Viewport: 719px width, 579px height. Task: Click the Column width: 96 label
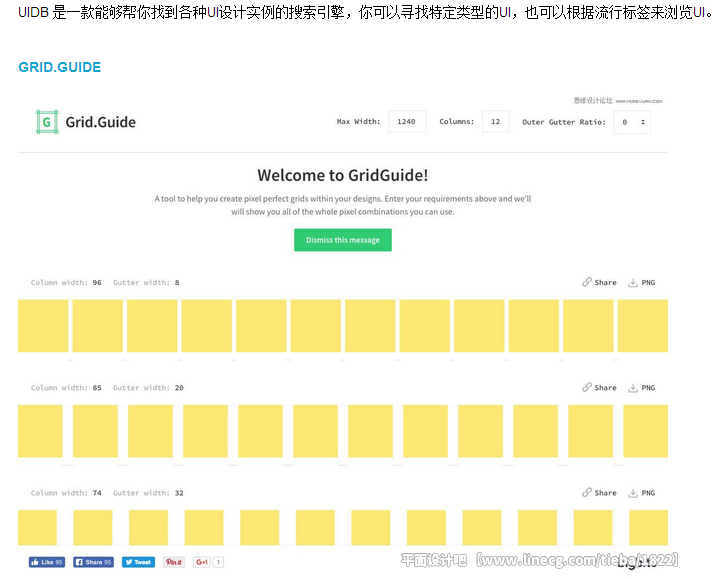pos(66,282)
